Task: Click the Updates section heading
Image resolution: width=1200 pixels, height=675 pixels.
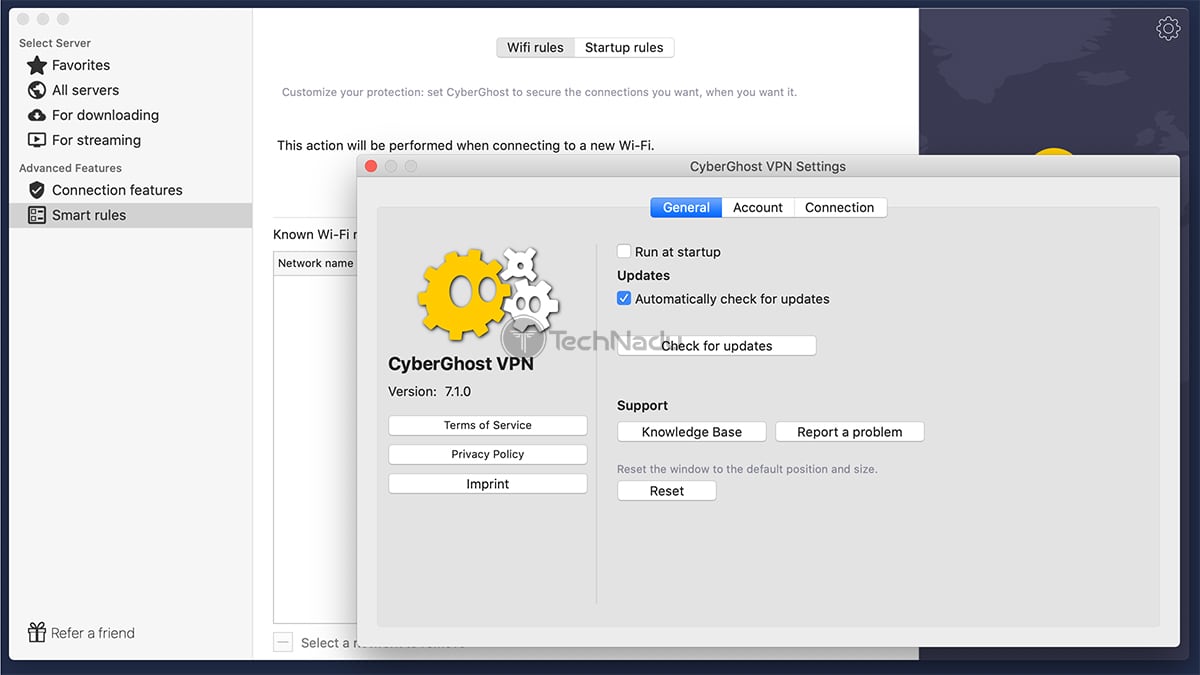Action: 643,275
